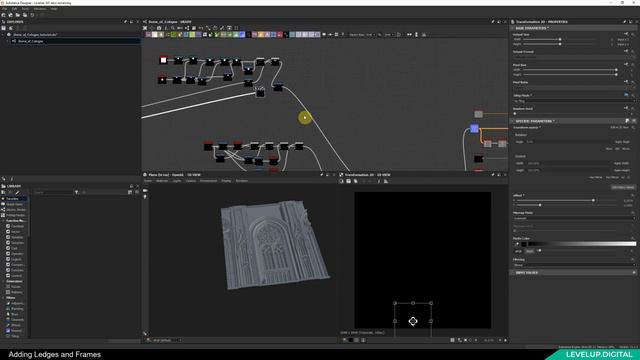Click the Rotation Angle input field
This screenshot has height=360, width=640.
[x=567, y=142]
